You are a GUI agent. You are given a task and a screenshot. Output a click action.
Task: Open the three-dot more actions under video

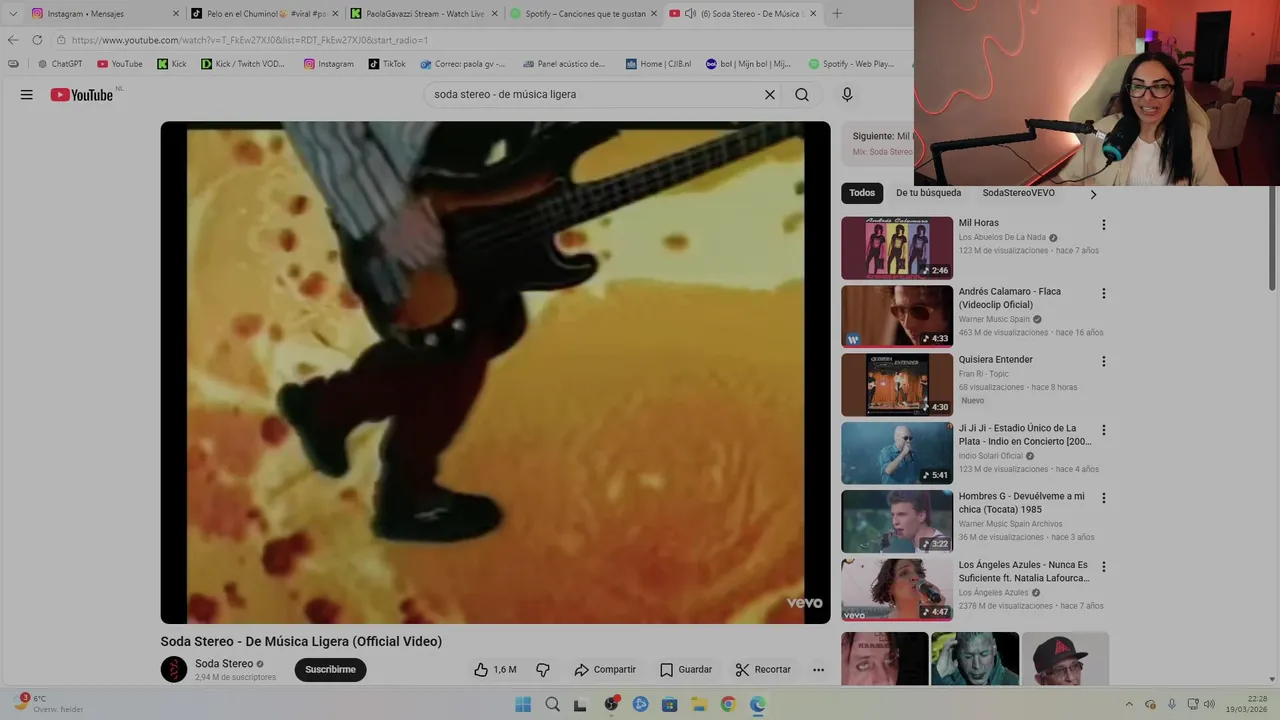pyautogui.click(x=818, y=670)
